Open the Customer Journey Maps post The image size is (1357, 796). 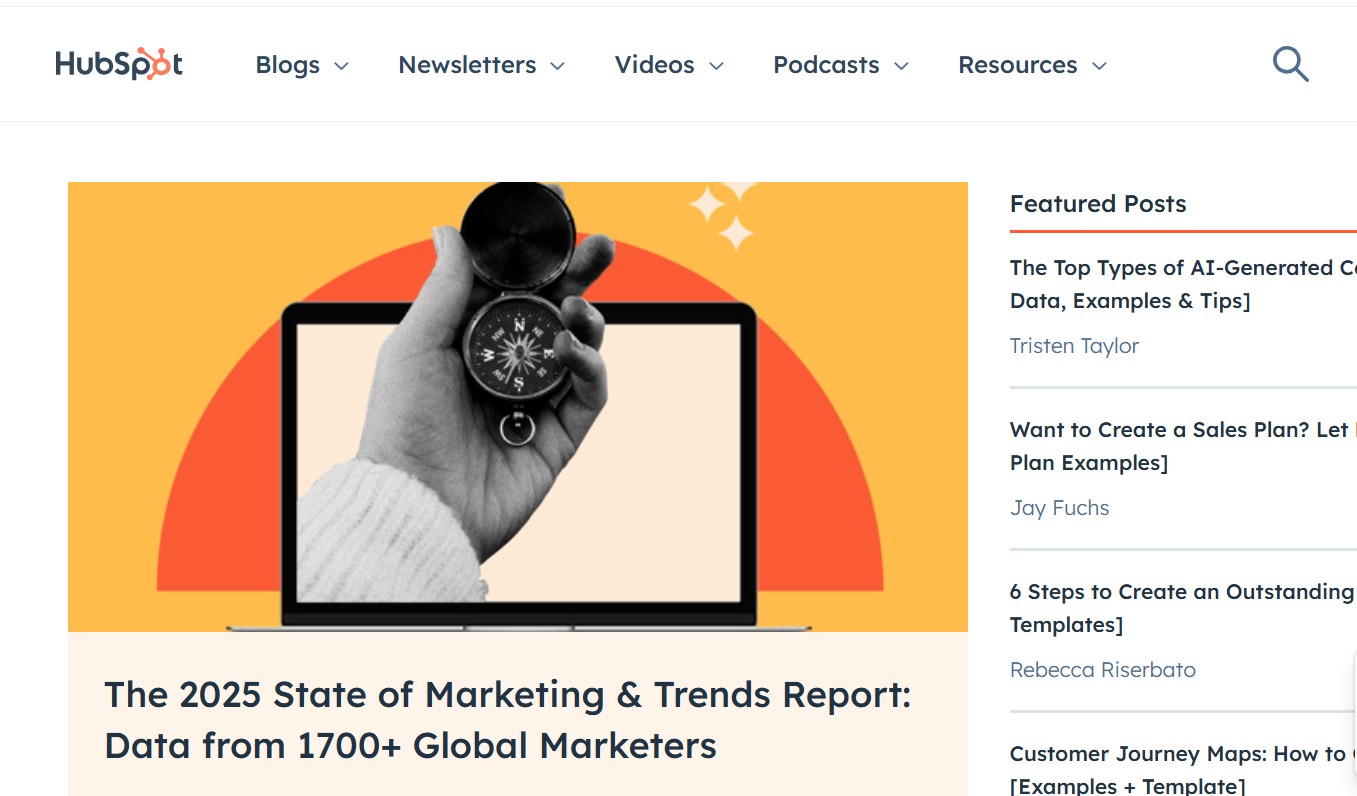(x=1183, y=769)
